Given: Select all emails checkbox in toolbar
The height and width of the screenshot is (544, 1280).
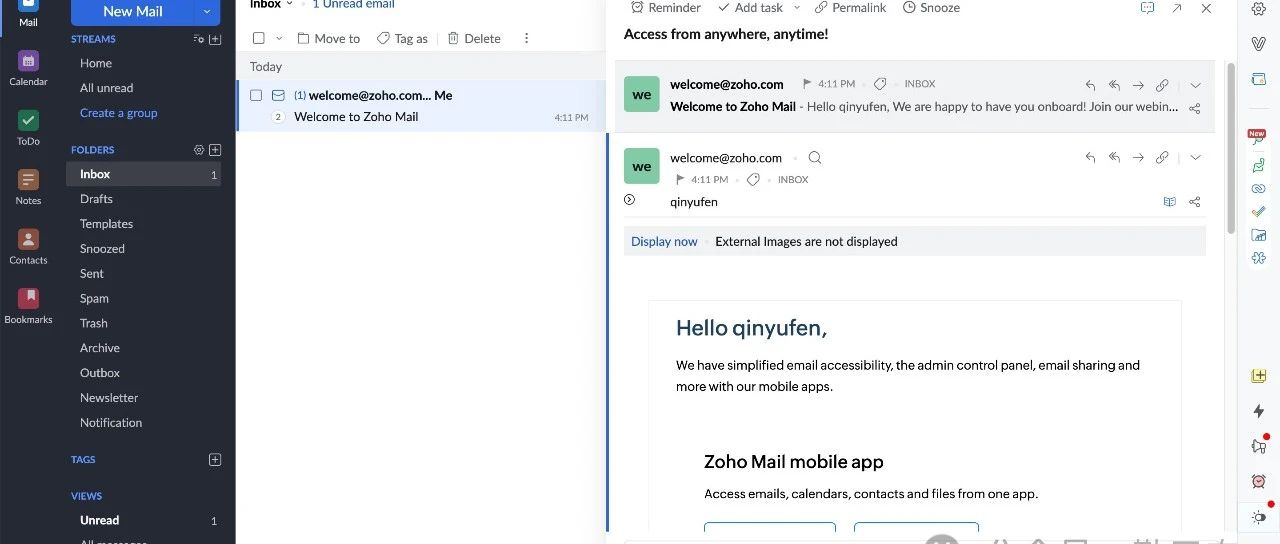Looking at the screenshot, I should coord(259,38).
